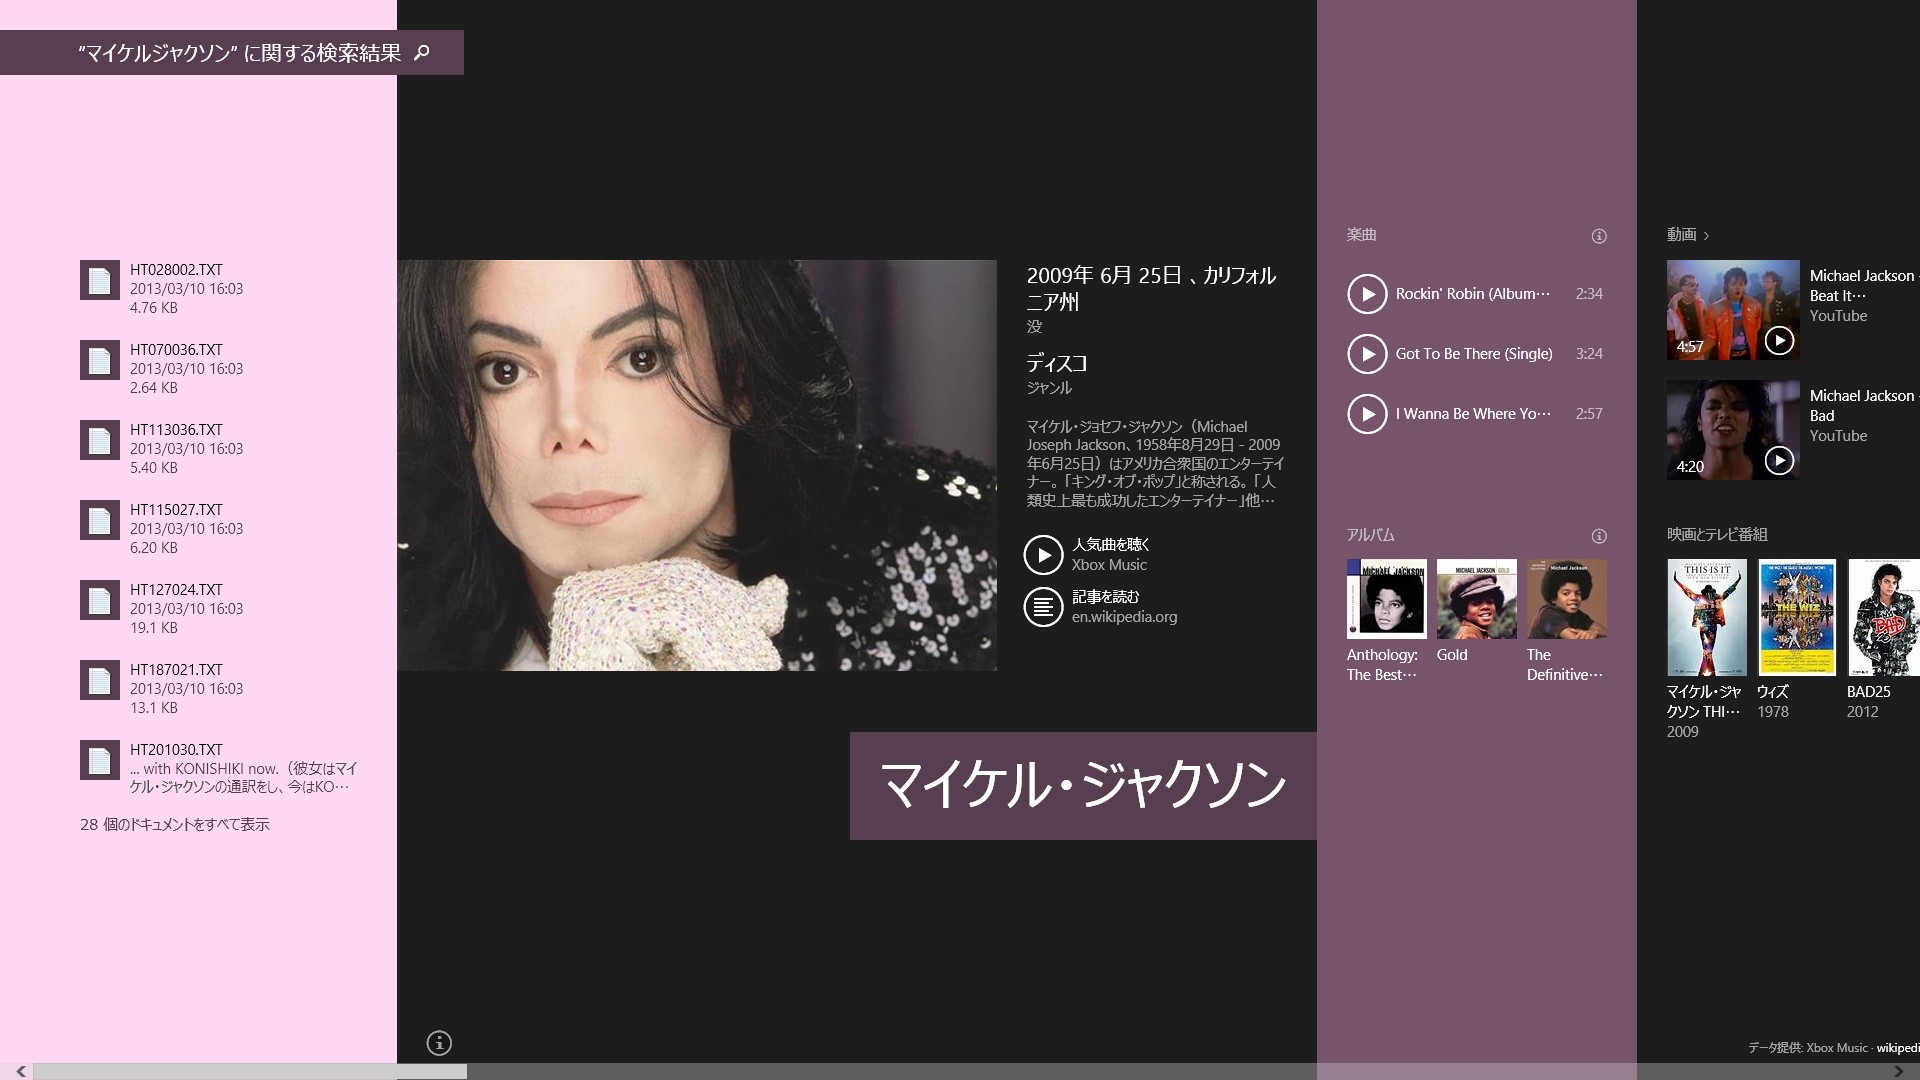The width and height of the screenshot is (1920, 1080).
Task: Click the Xbox Music play popular songs icon
Action: pyautogui.click(x=1043, y=555)
